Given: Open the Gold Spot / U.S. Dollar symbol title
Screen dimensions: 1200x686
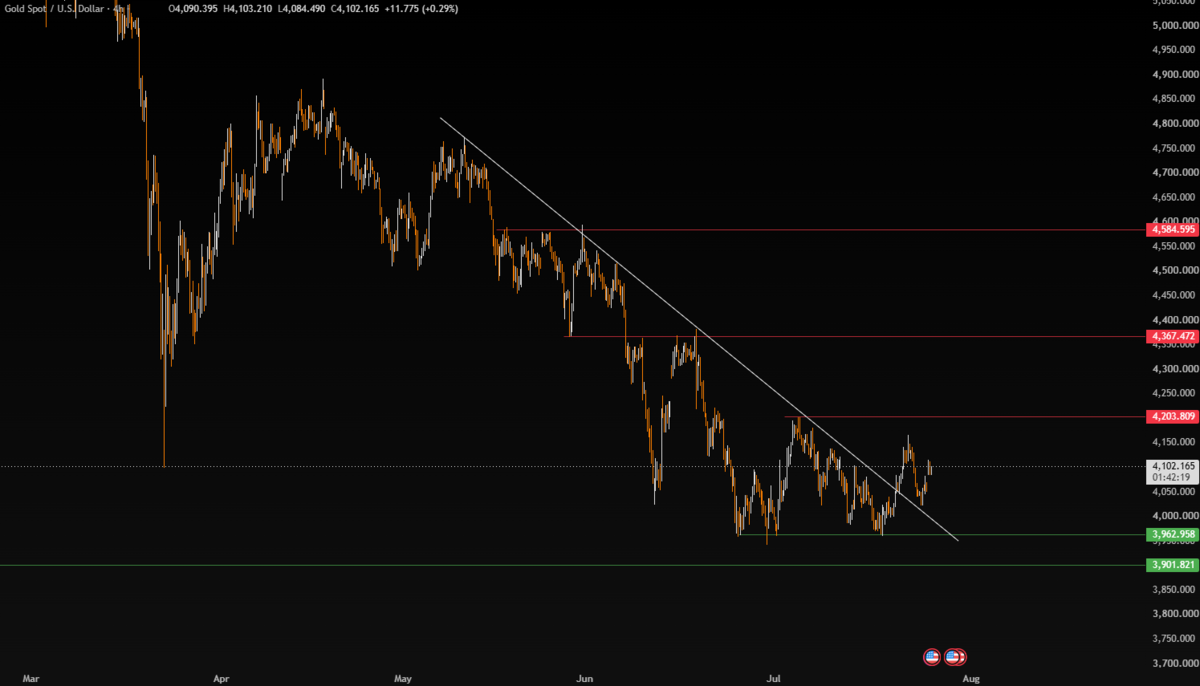Looking at the screenshot, I should 56,9.
